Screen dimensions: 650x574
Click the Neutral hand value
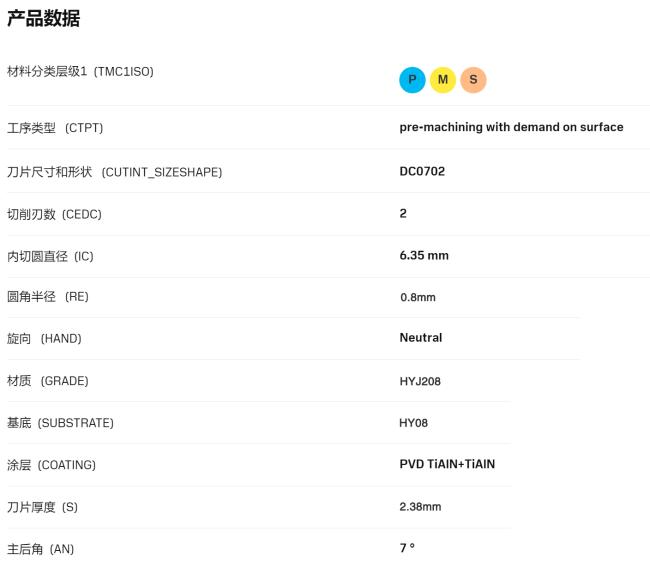tap(420, 338)
